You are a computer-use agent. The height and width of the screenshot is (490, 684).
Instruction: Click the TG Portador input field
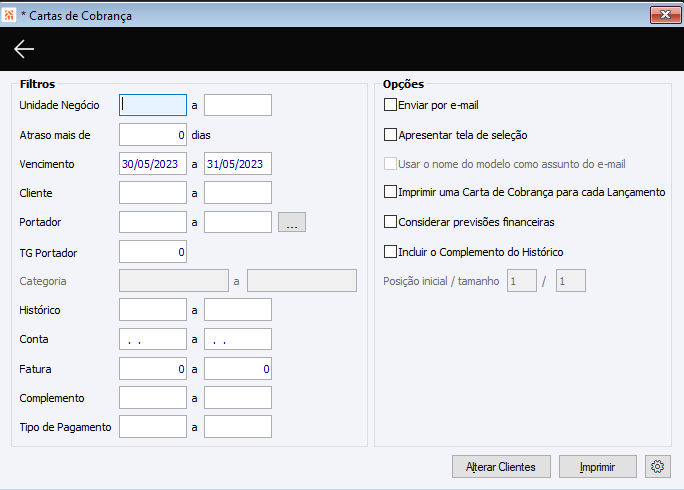click(x=153, y=252)
